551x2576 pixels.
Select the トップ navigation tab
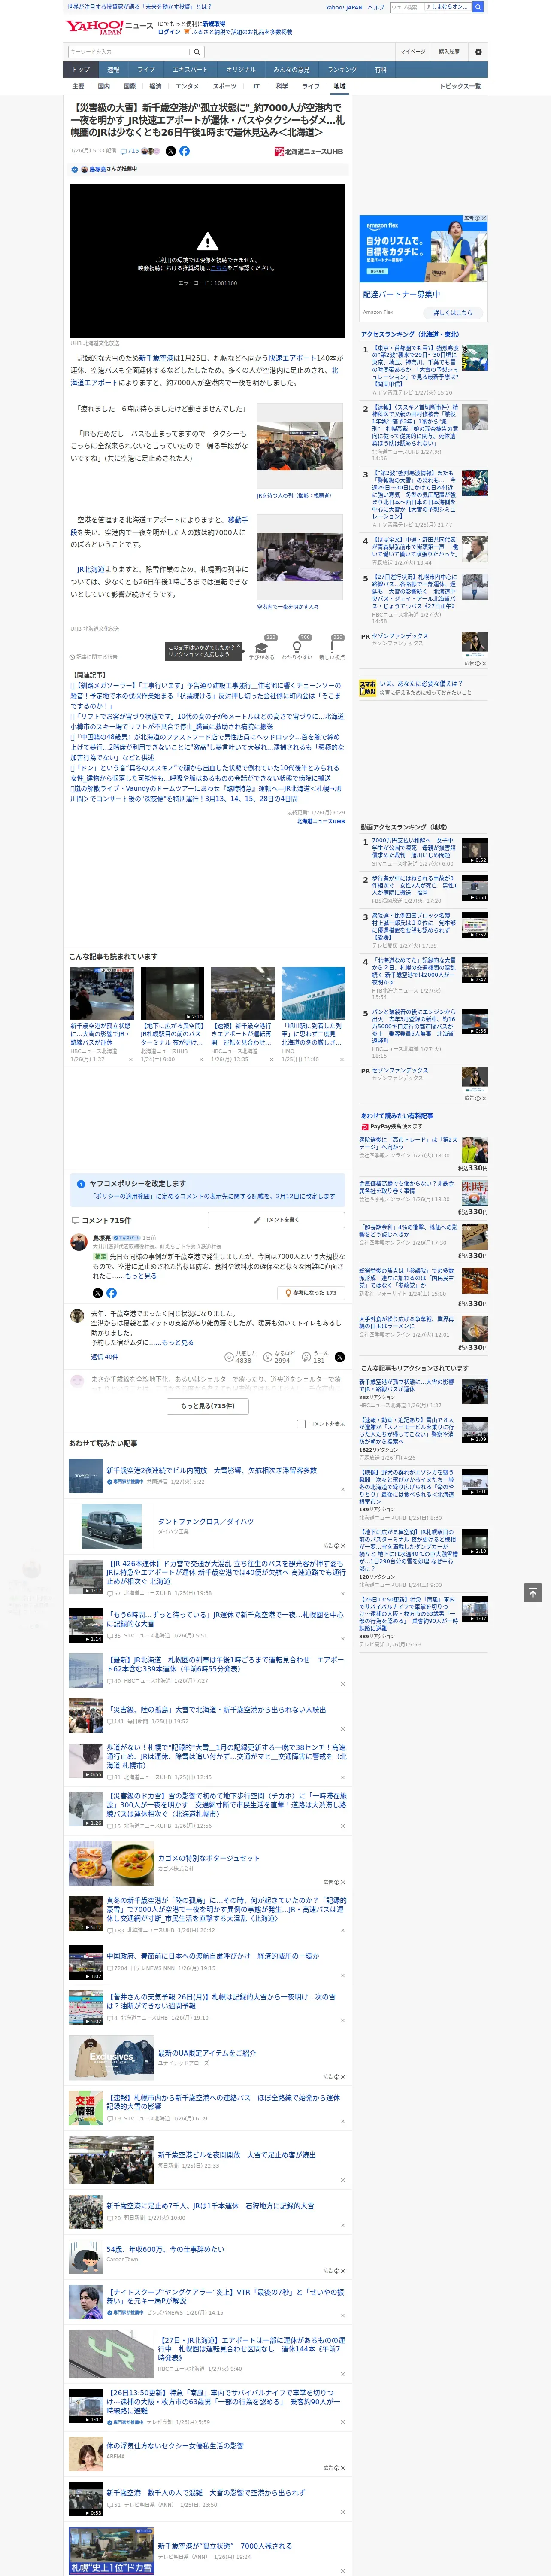click(x=81, y=70)
